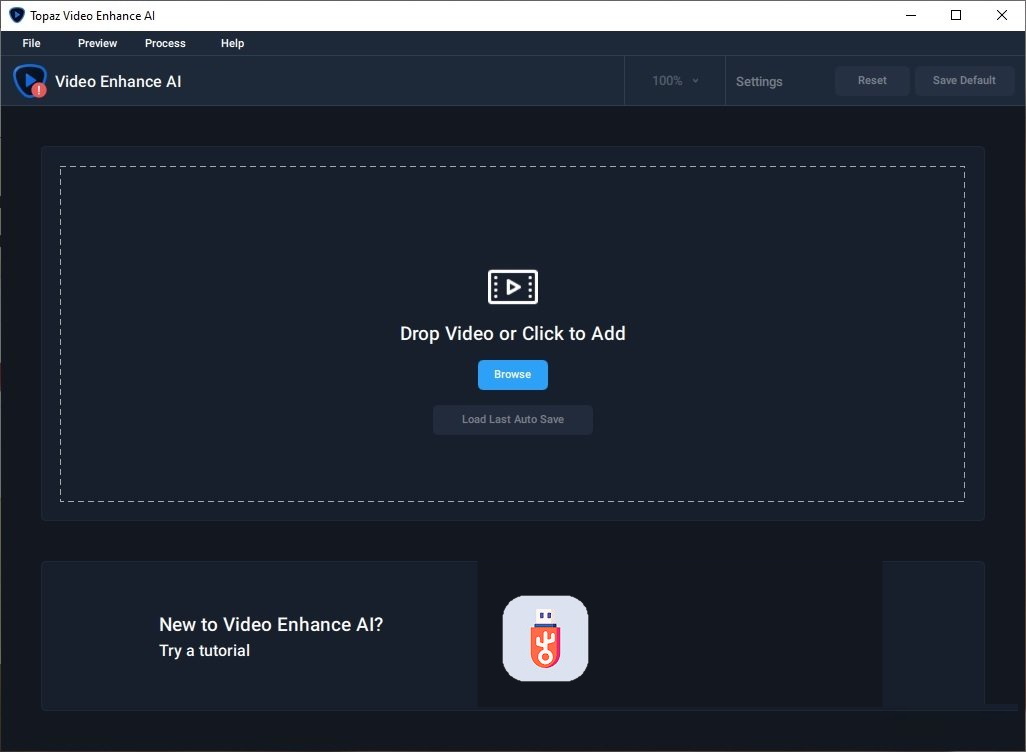1026x752 pixels.
Task: Click the Try a tutorial text
Action: tap(204, 651)
